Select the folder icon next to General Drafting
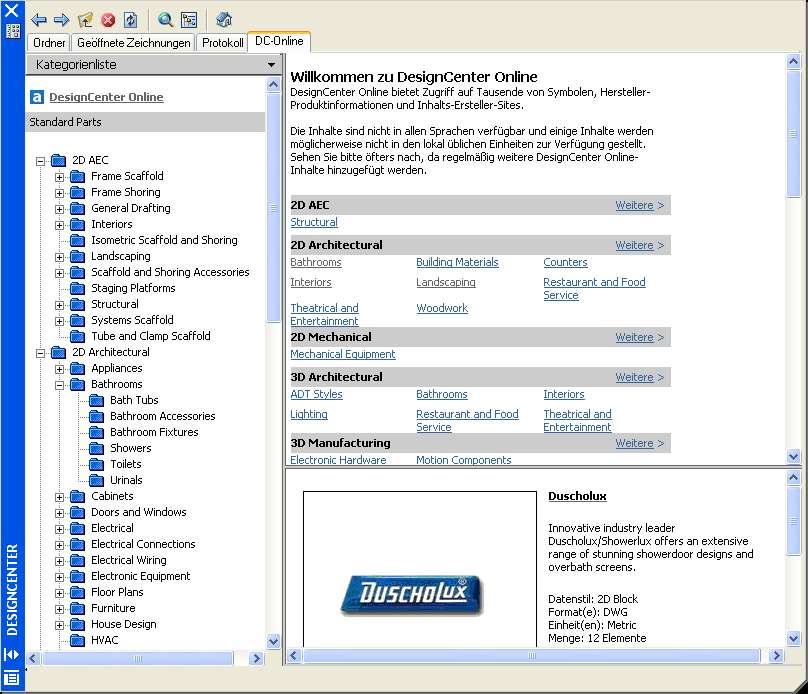Screen dimensions: 808x694 tap(77, 208)
